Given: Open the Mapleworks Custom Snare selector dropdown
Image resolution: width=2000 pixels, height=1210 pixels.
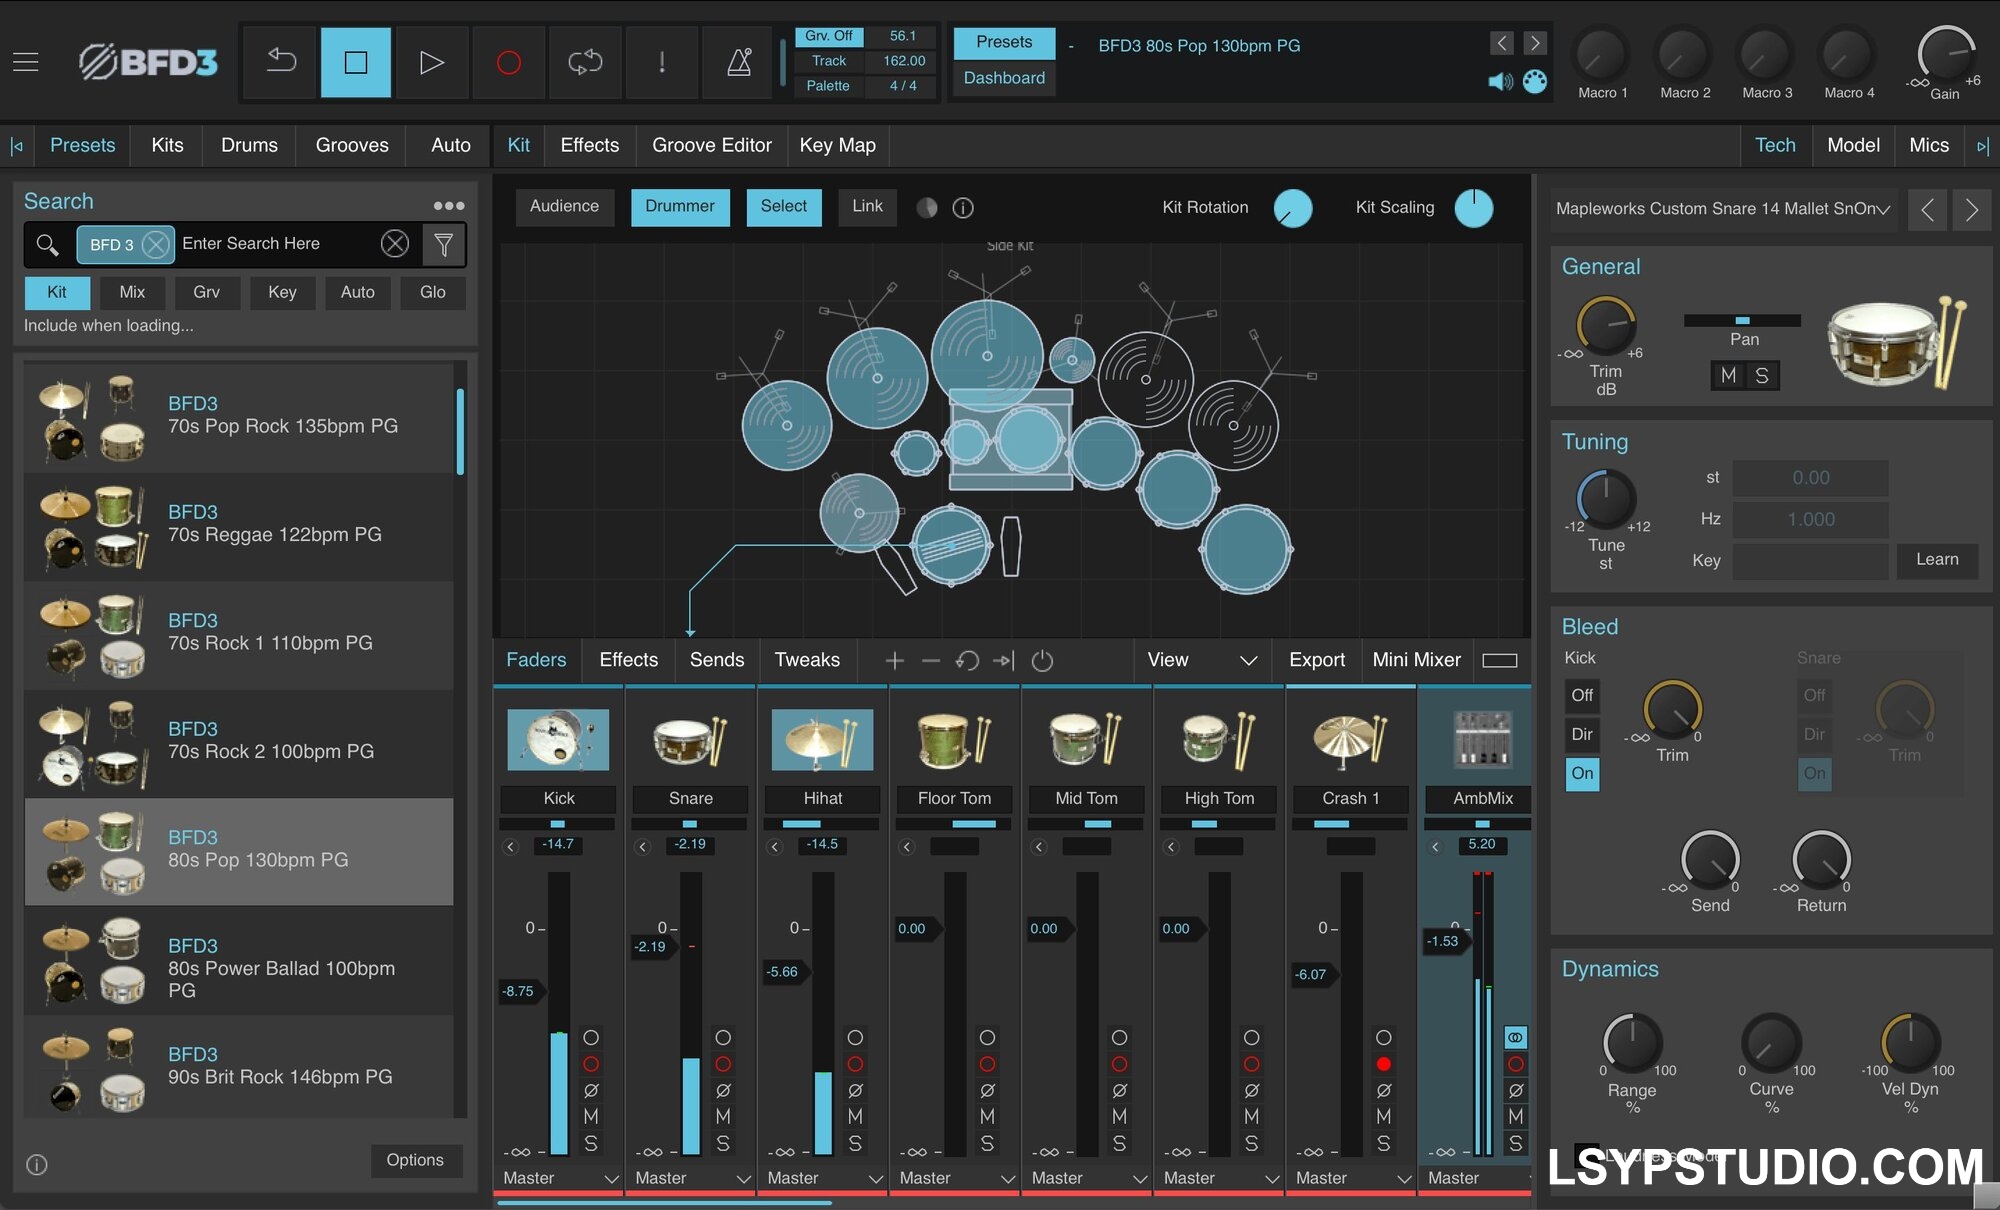Looking at the screenshot, I should click(1723, 209).
